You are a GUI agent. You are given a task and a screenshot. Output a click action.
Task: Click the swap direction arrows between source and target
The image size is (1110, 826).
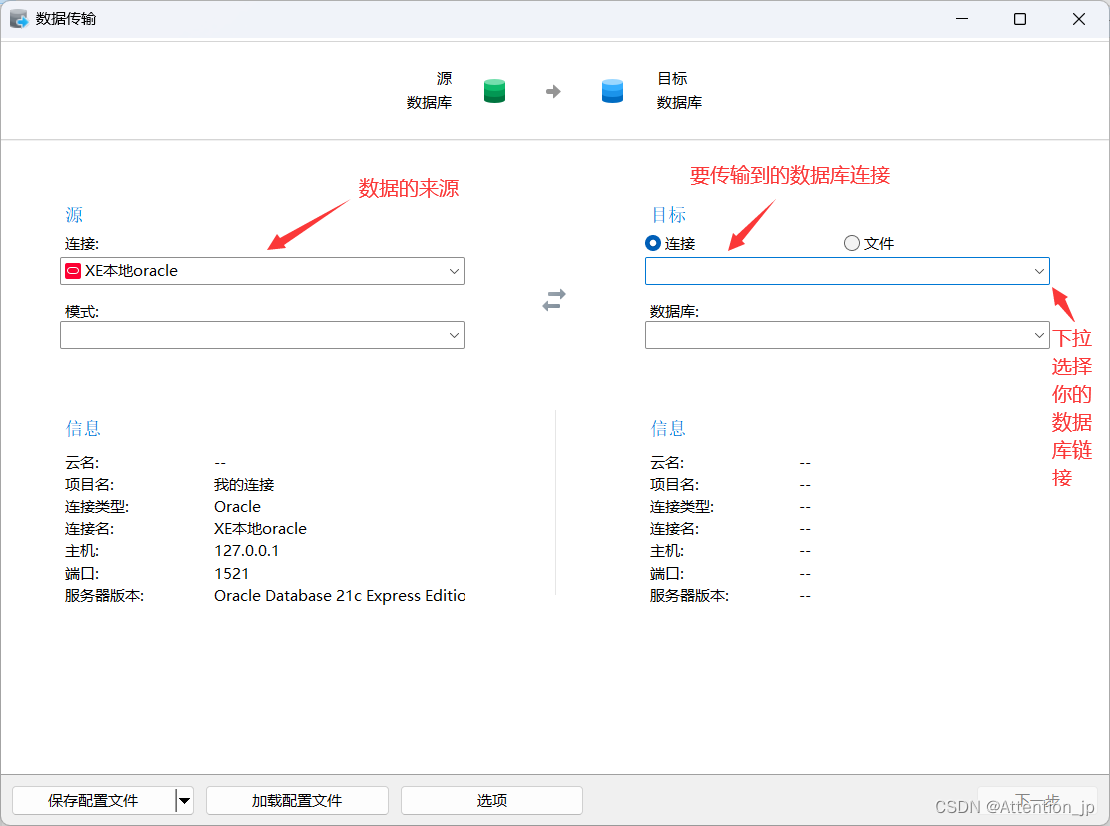(x=553, y=301)
